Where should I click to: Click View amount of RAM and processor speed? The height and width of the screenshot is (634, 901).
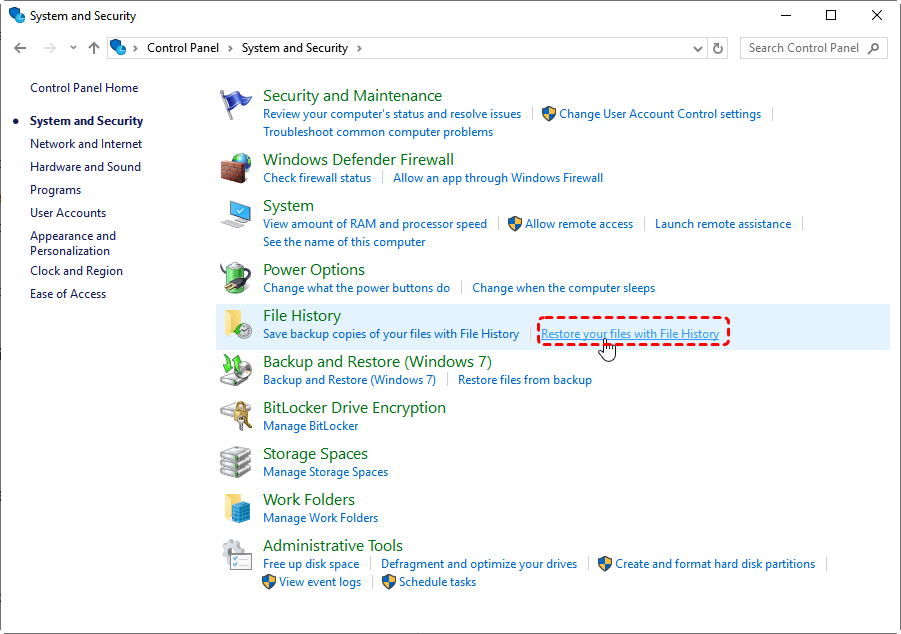point(375,224)
